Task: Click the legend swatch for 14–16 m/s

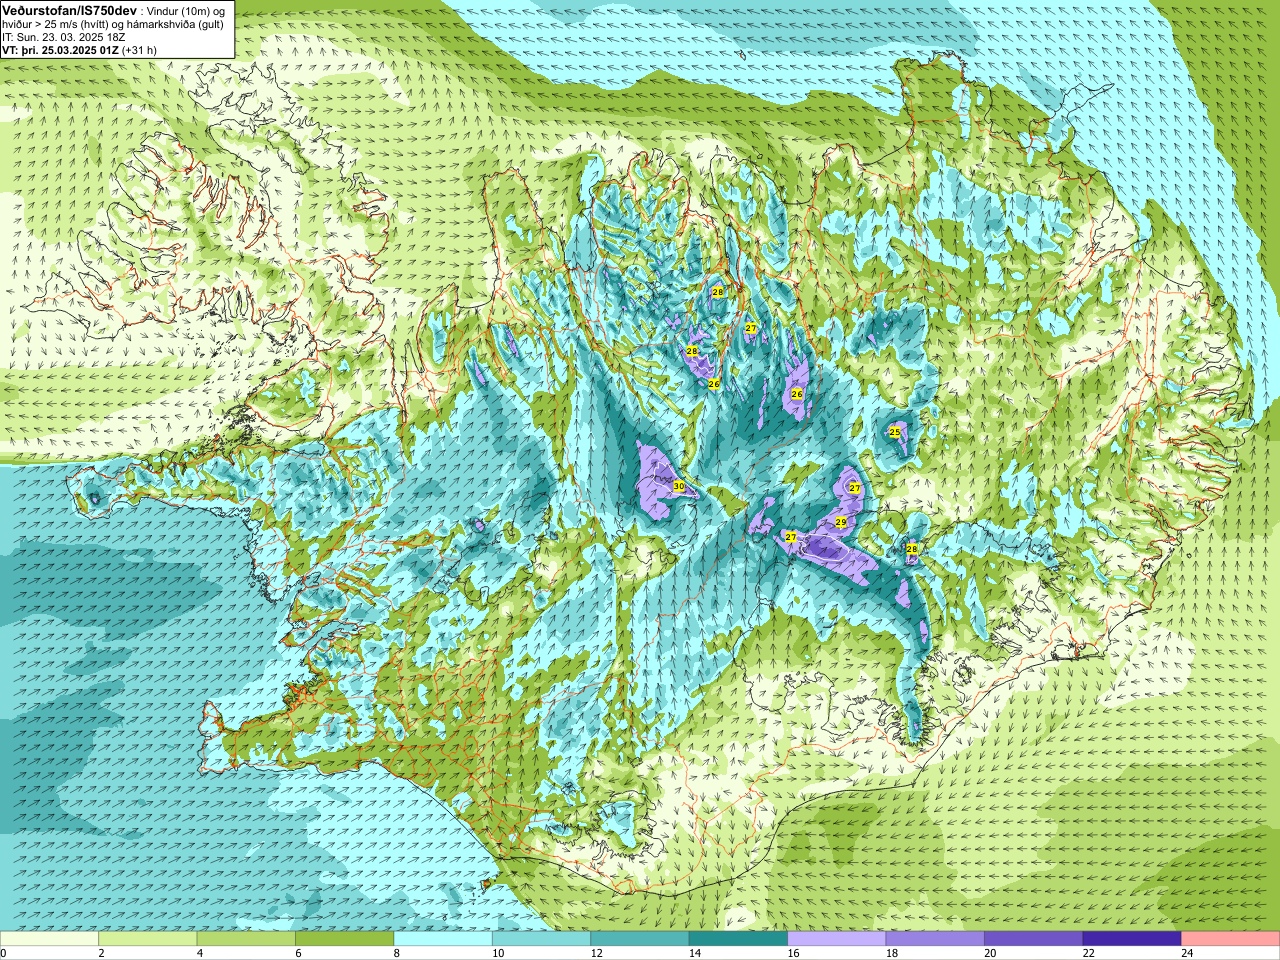Action: click(738, 939)
